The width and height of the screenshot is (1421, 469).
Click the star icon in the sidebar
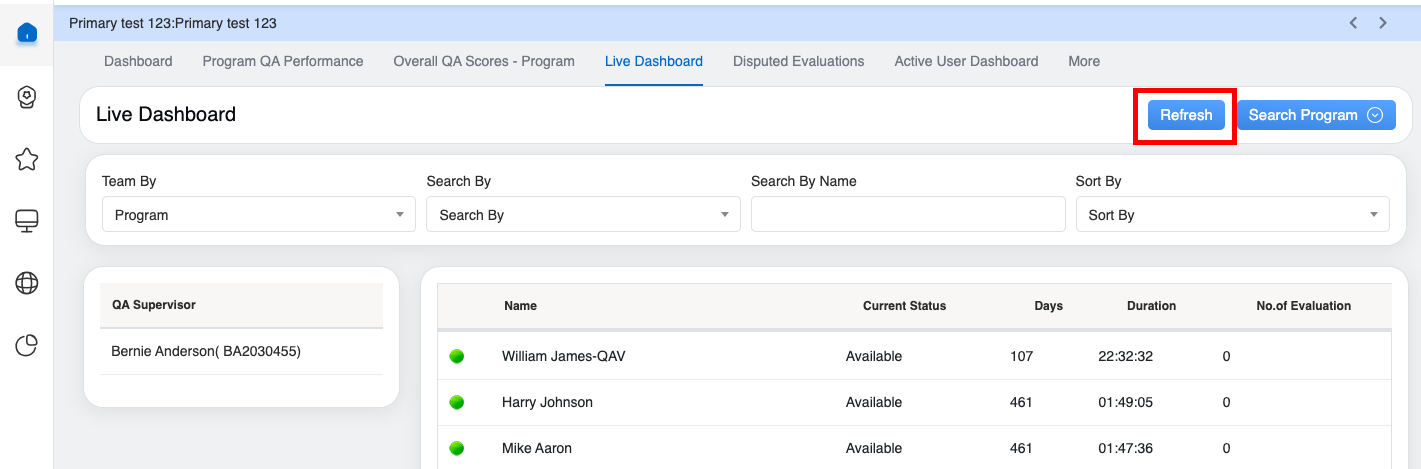[x=27, y=159]
